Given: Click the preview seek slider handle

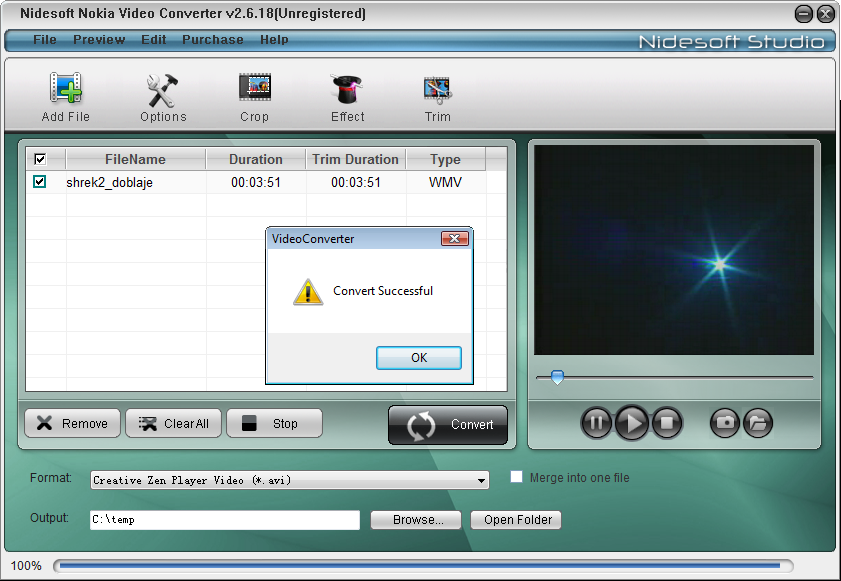Looking at the screenshot, I should click(x=557, y=377).
